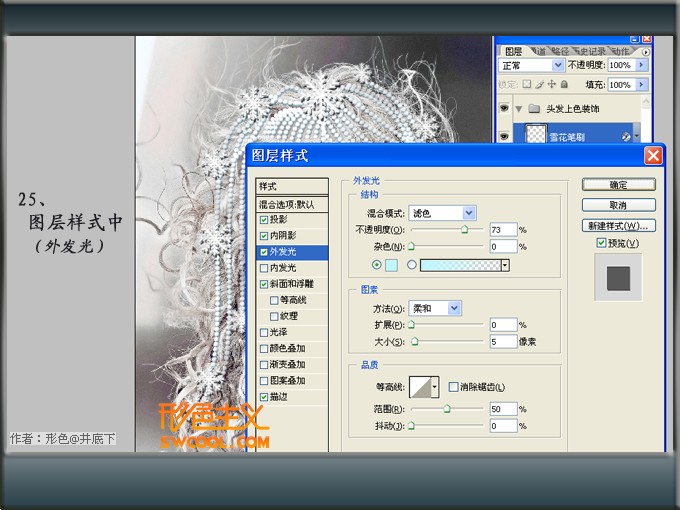Click the 新建样式 button

[x=618, y=226]
